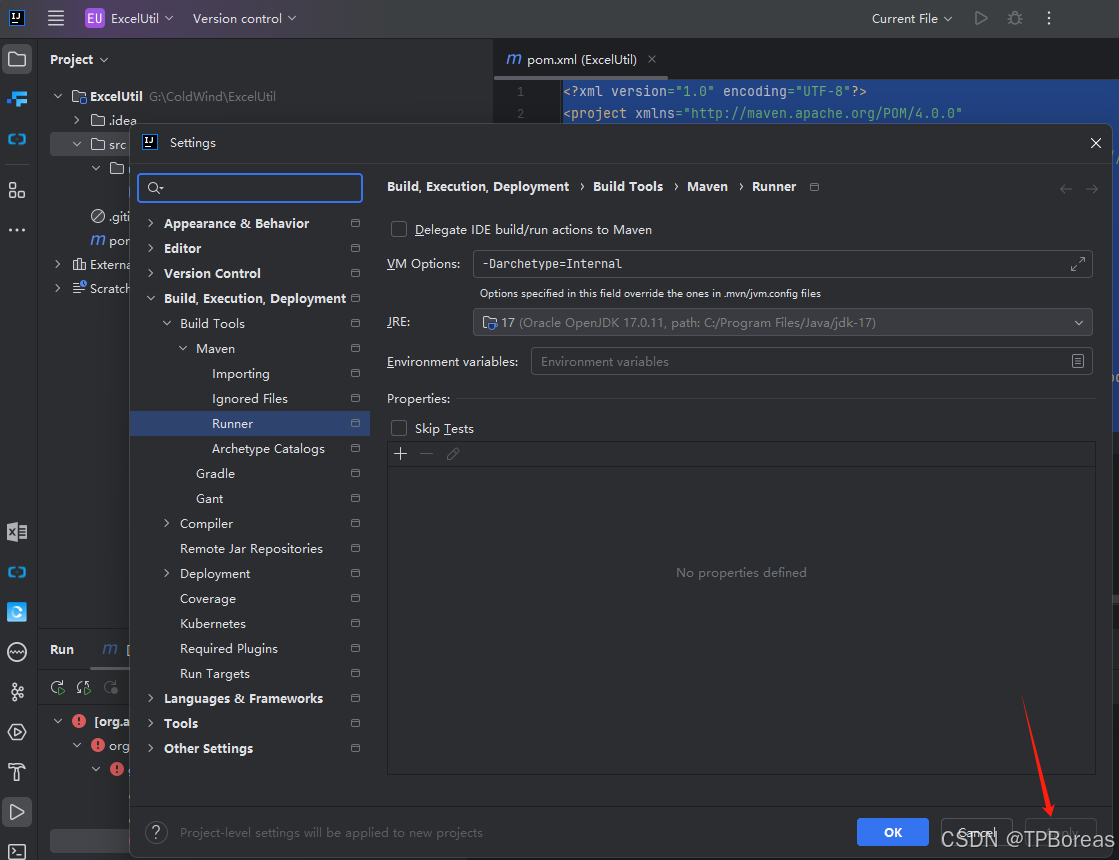Select the Importing settings page
Image resolution: width=1119 pixels, height=860 pixels.
point(240,373)
